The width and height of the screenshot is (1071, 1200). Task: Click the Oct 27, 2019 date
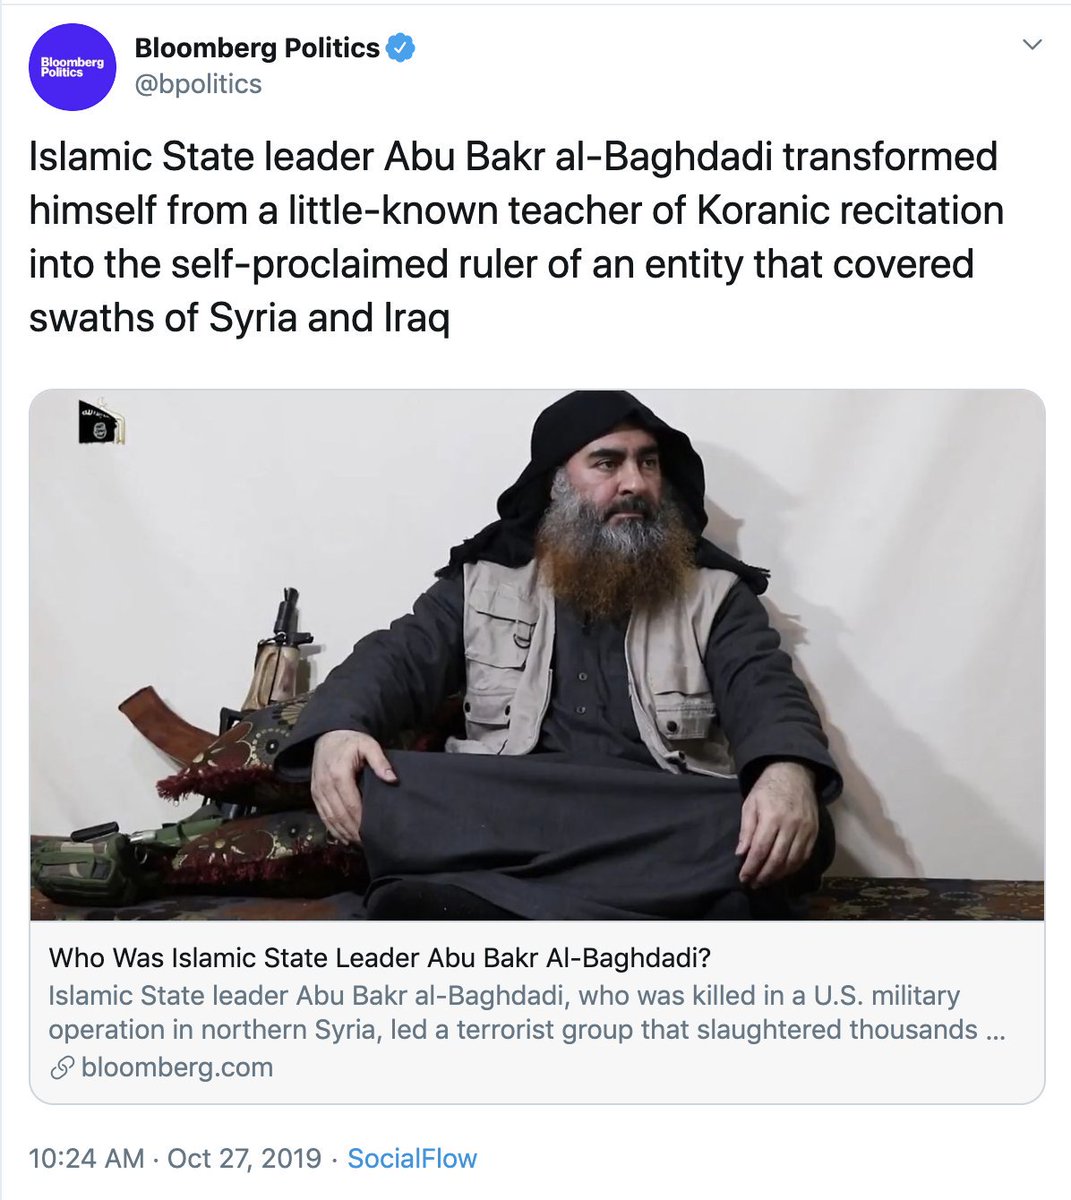coord(244,1159)
